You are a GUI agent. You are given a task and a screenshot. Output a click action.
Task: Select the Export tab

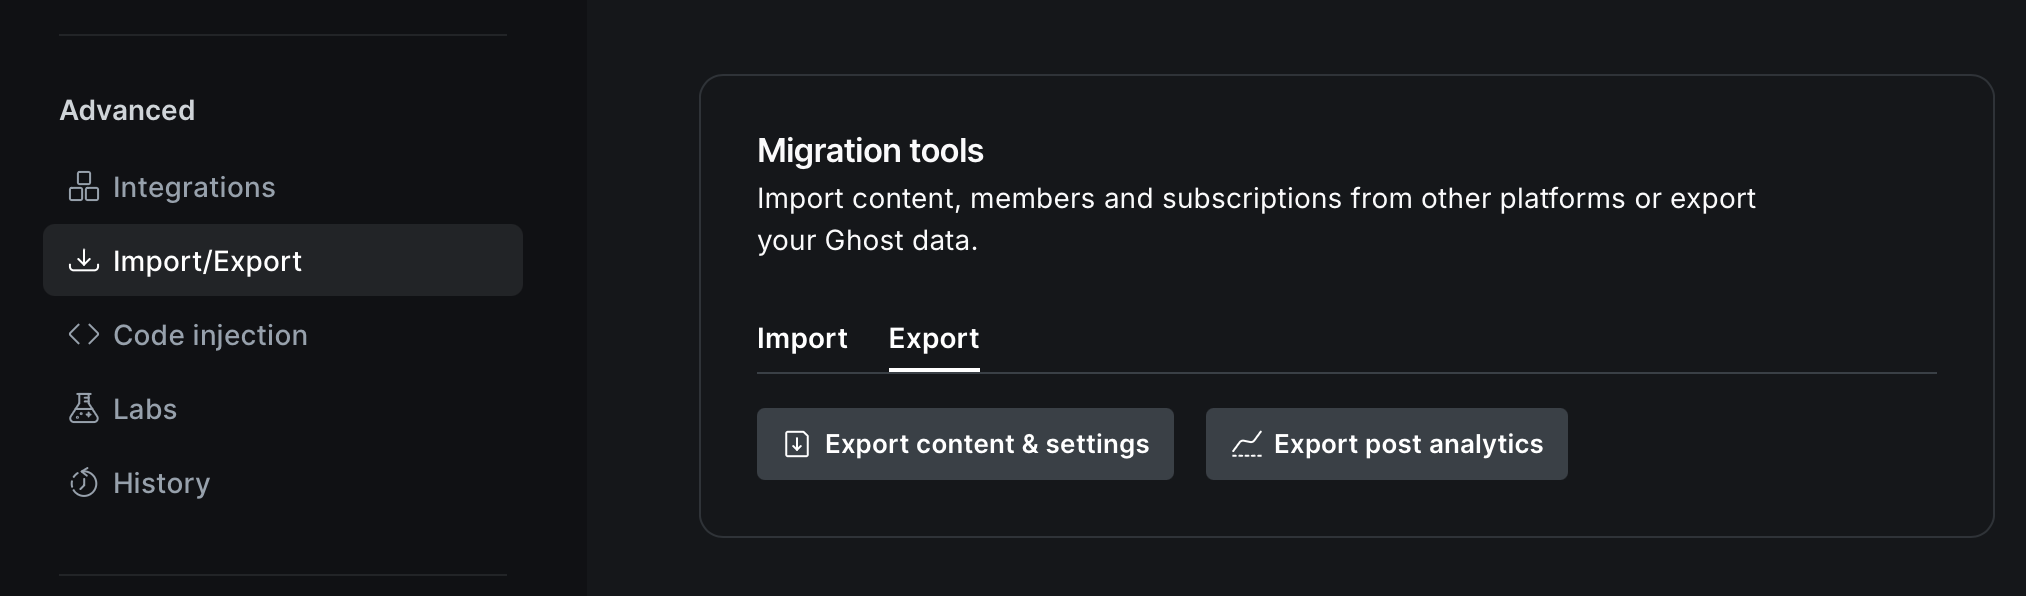click(933, 338)
